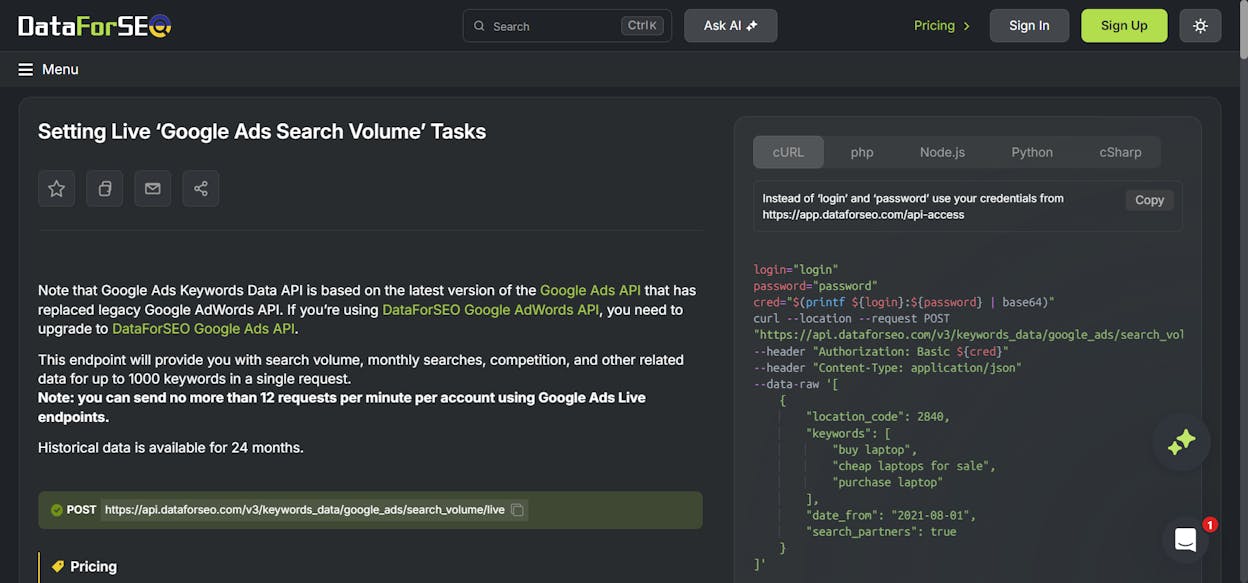Click the copy page icon under title

point(104,188)
